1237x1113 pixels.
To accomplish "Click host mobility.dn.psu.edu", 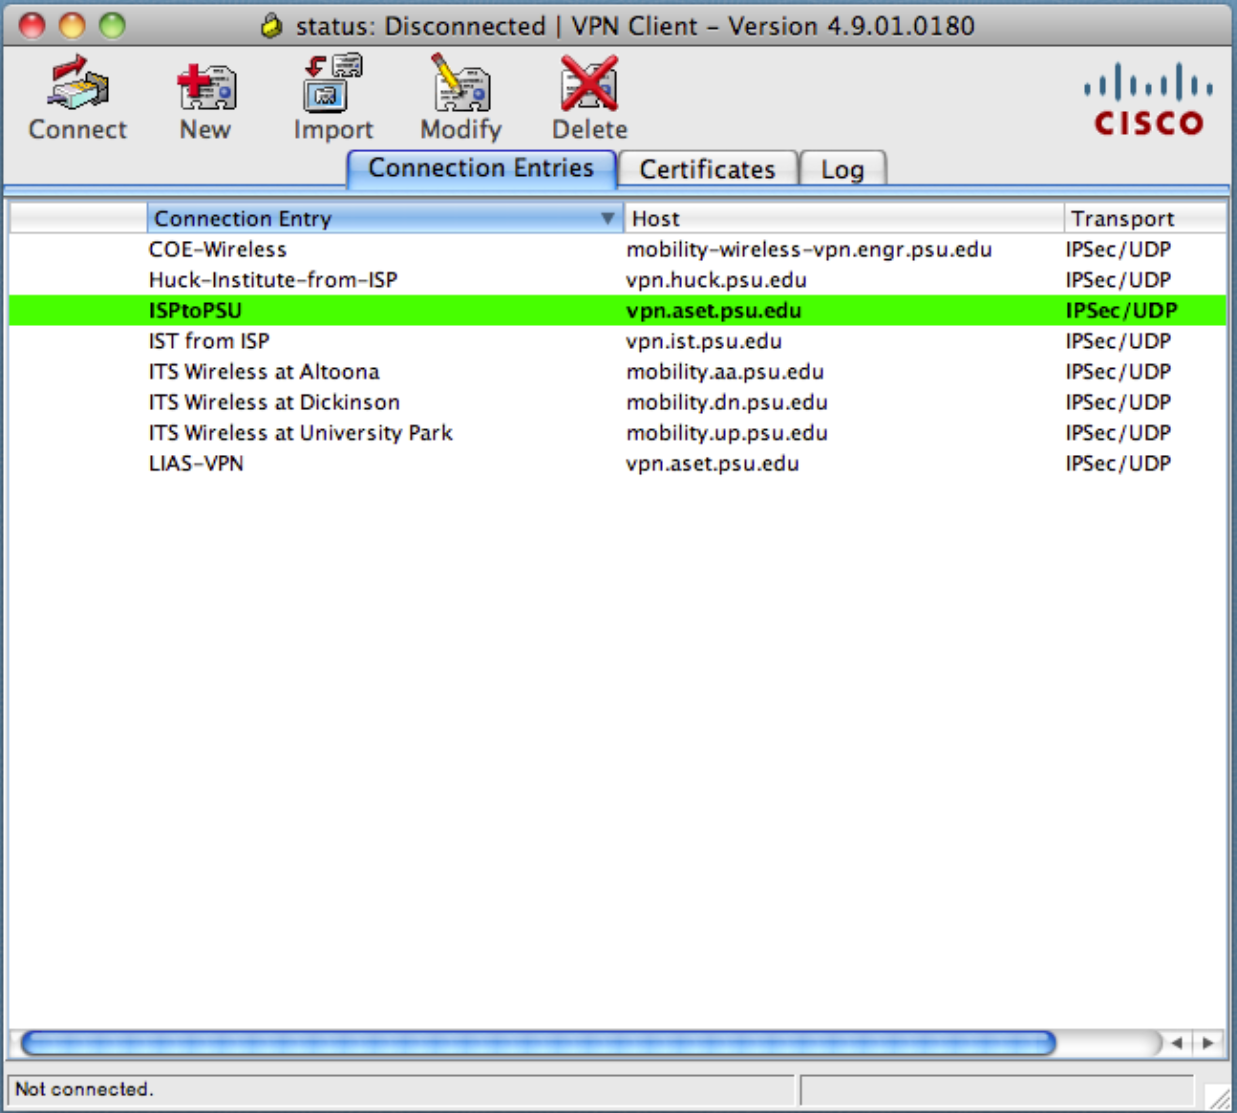I will click(x=727, y=402).
